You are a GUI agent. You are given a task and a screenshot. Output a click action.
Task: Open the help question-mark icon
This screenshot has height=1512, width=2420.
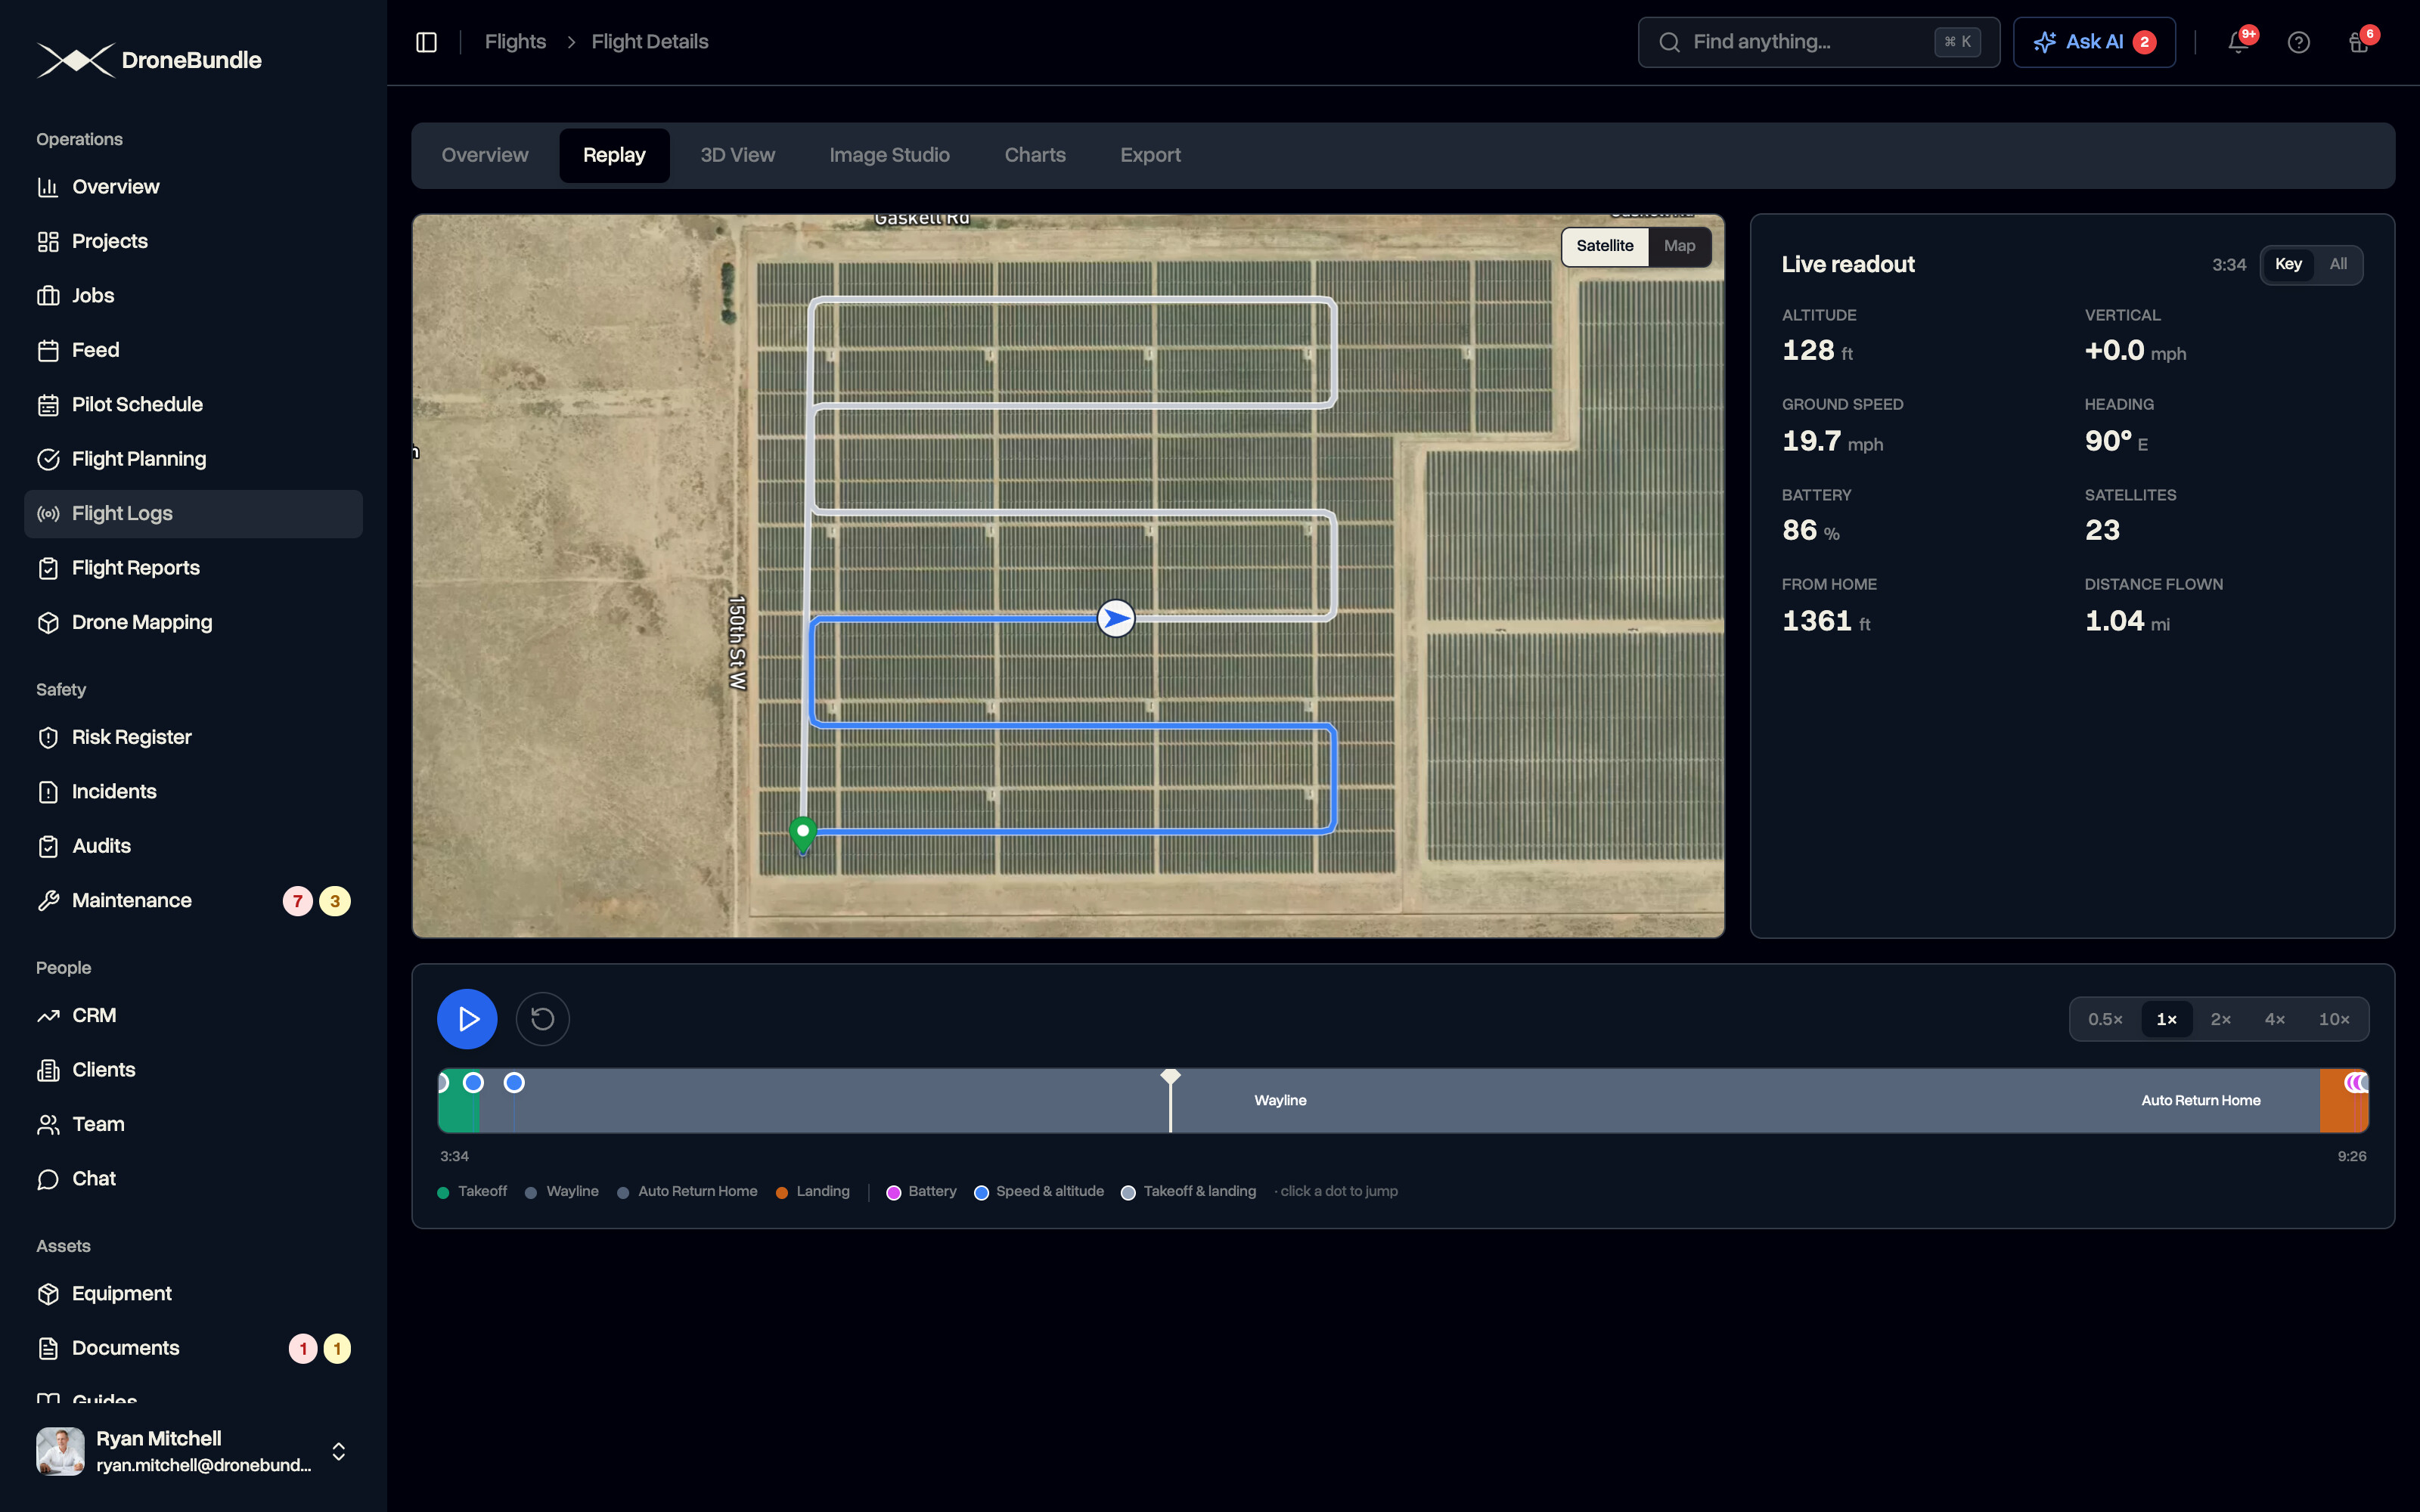click(x=2298, y=42)
